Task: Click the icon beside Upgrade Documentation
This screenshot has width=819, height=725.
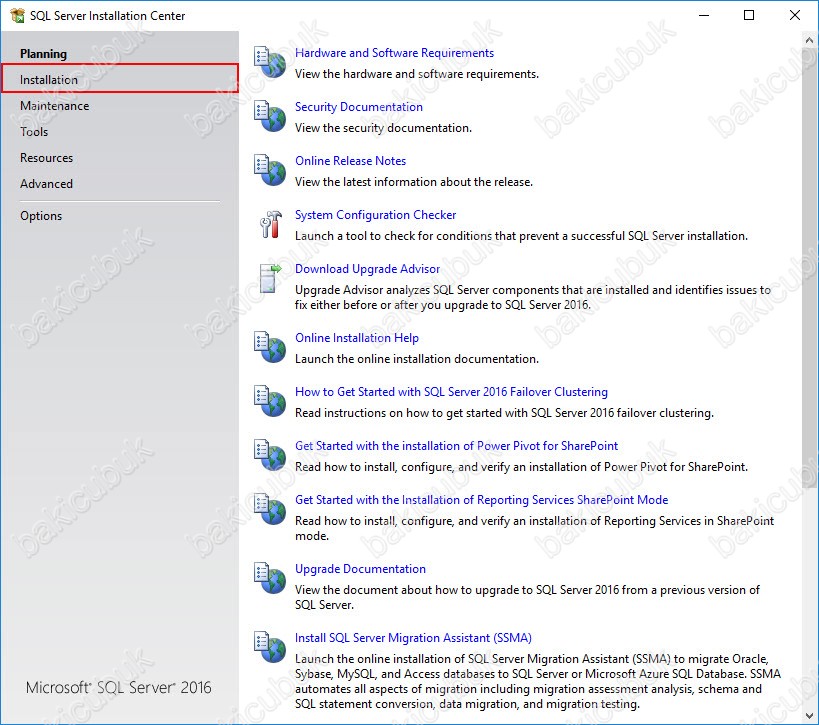Action: (270, 577)
